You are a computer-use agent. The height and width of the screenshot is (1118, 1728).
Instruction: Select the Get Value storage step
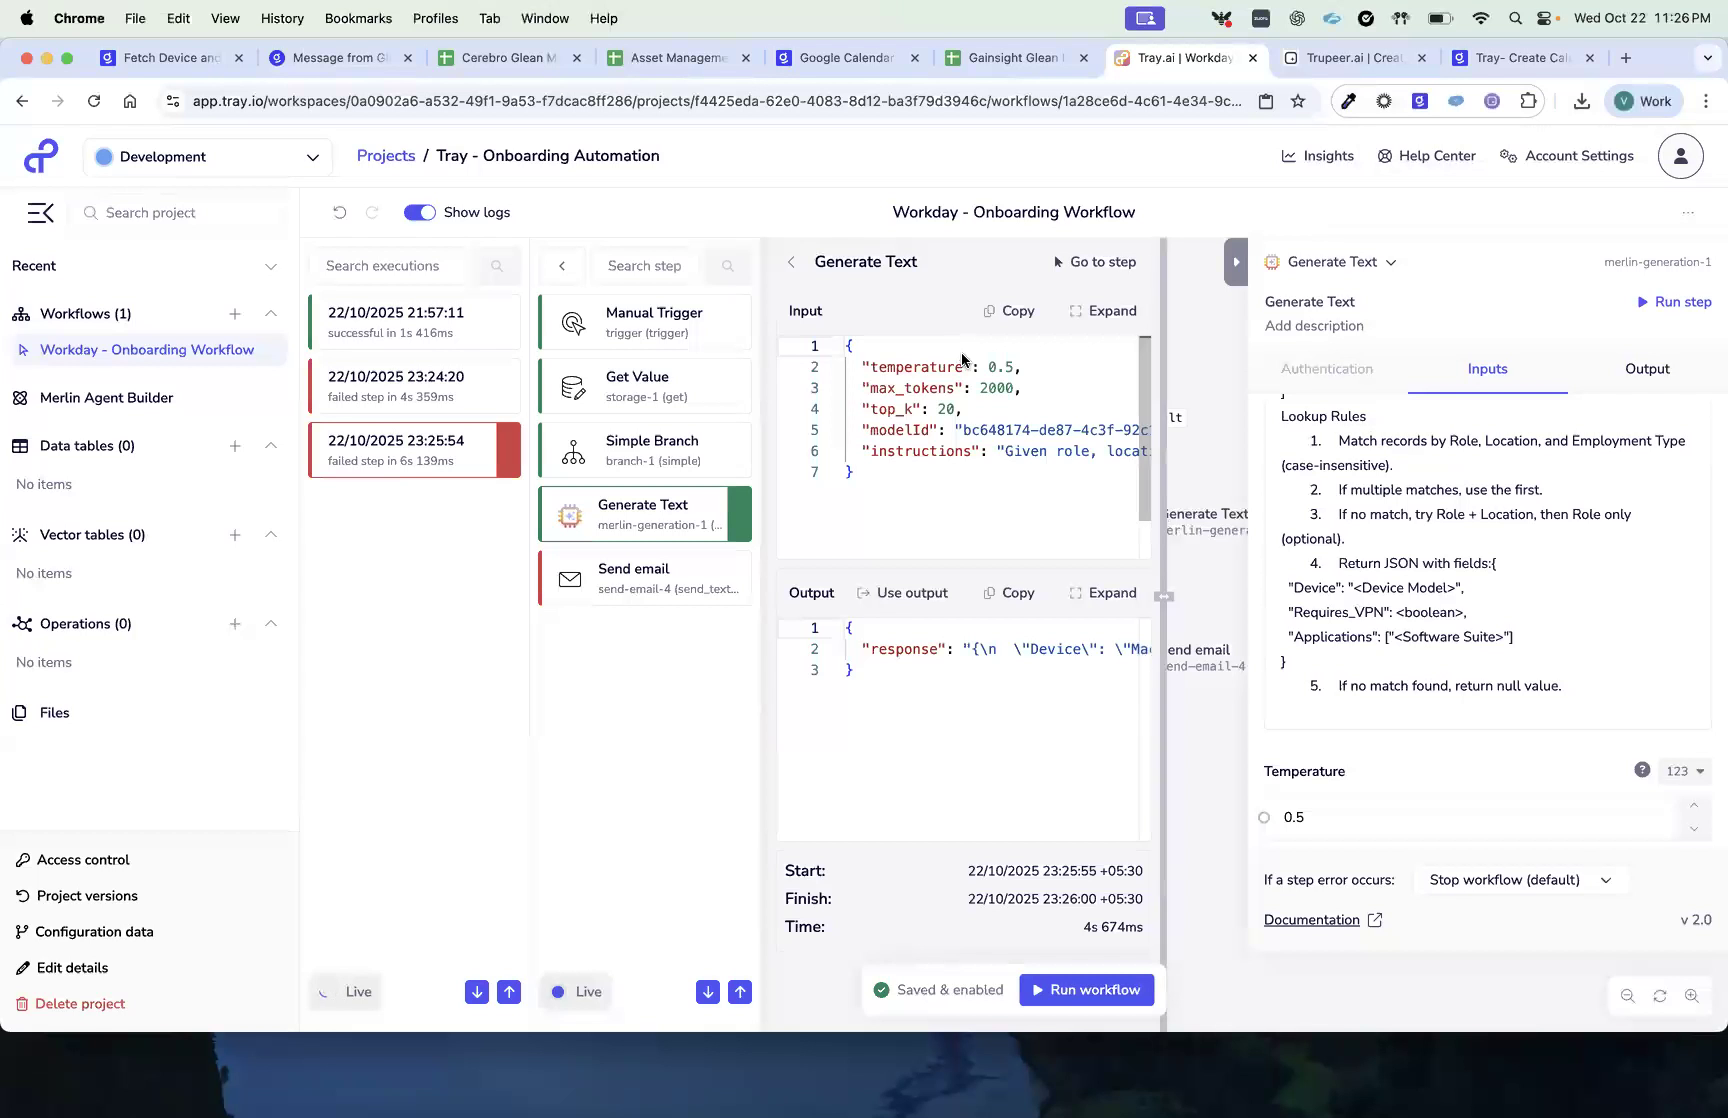644,386
